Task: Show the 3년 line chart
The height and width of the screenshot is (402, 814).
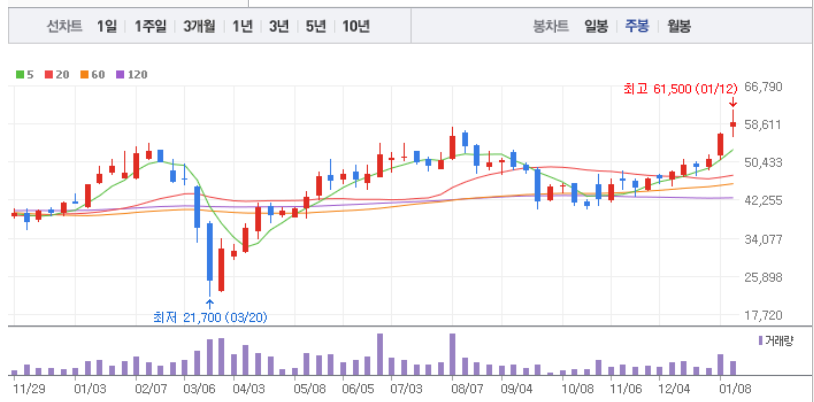Action: 279,26
